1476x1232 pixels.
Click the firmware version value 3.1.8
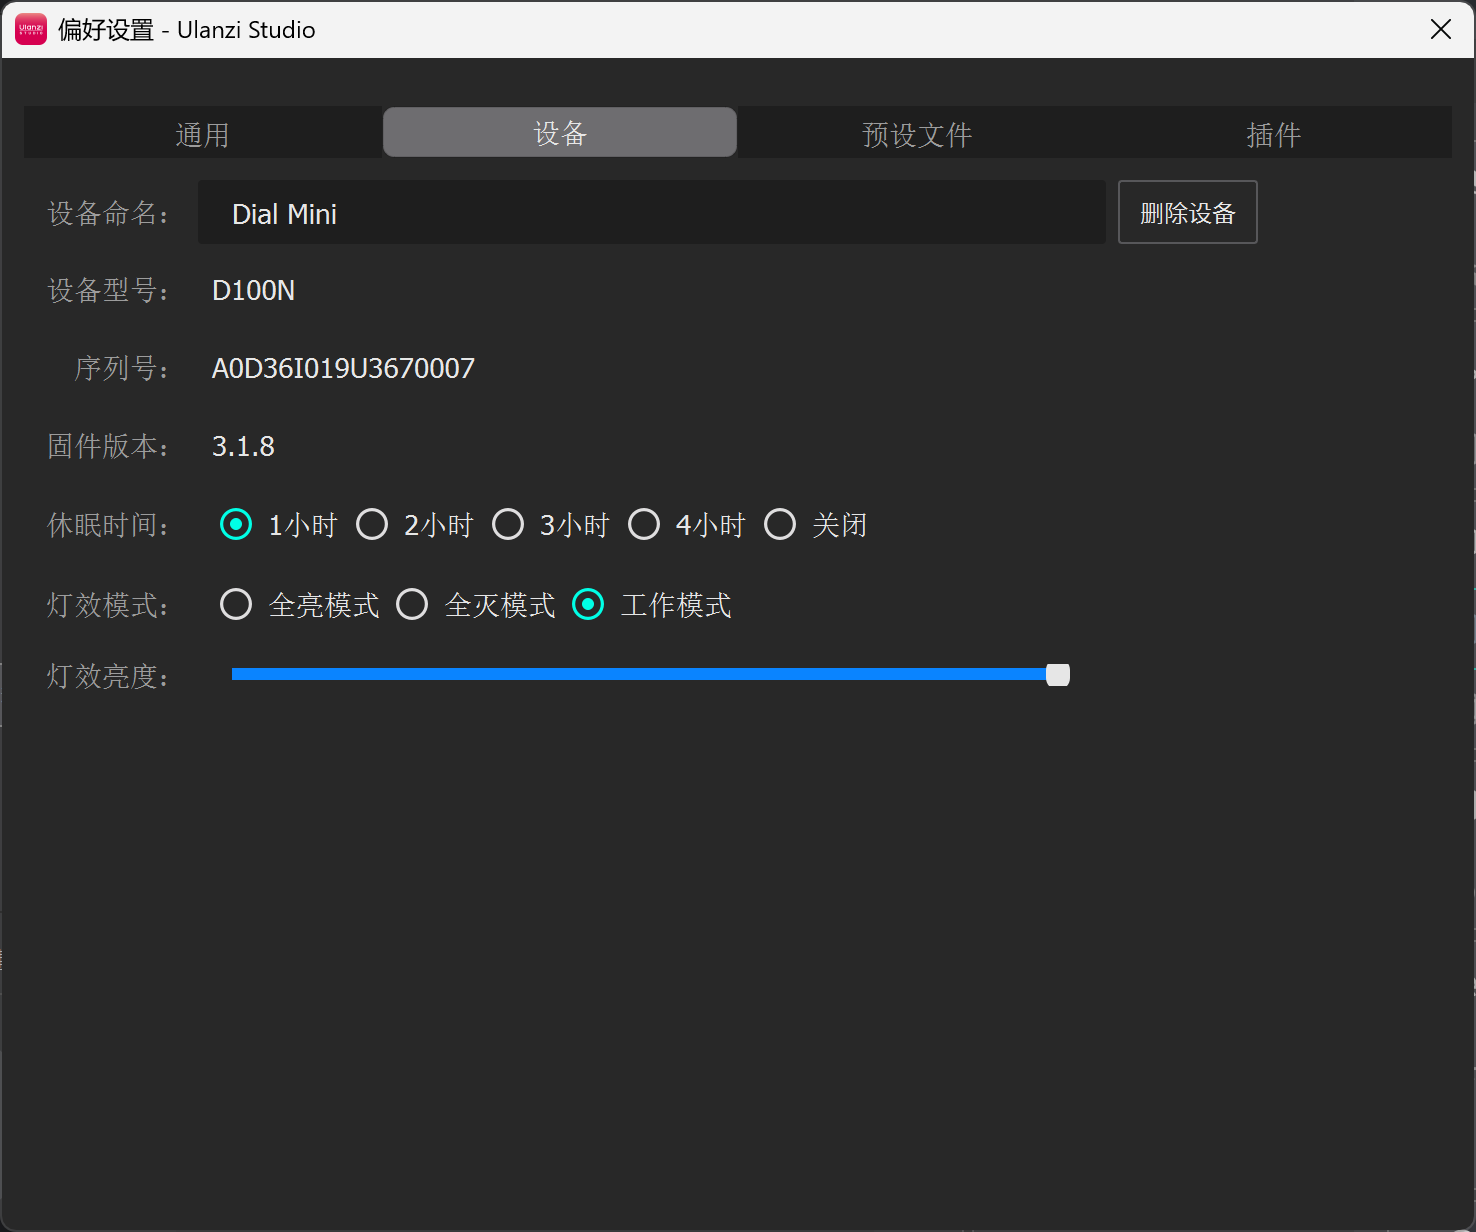click(243, 446)
